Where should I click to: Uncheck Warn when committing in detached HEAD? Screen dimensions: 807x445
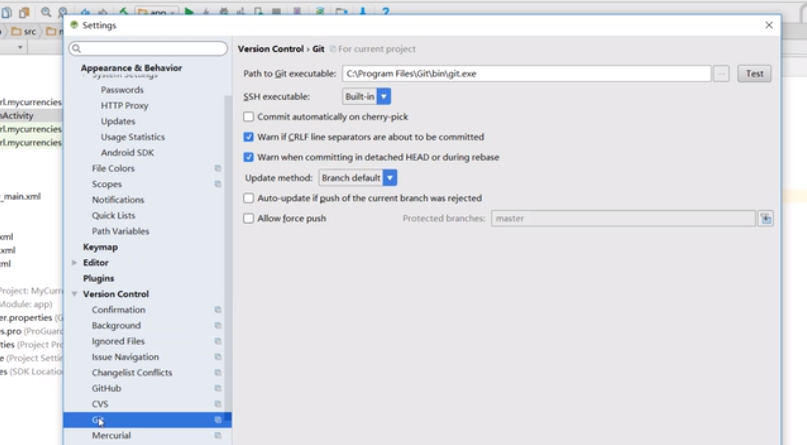pos(249,157)
